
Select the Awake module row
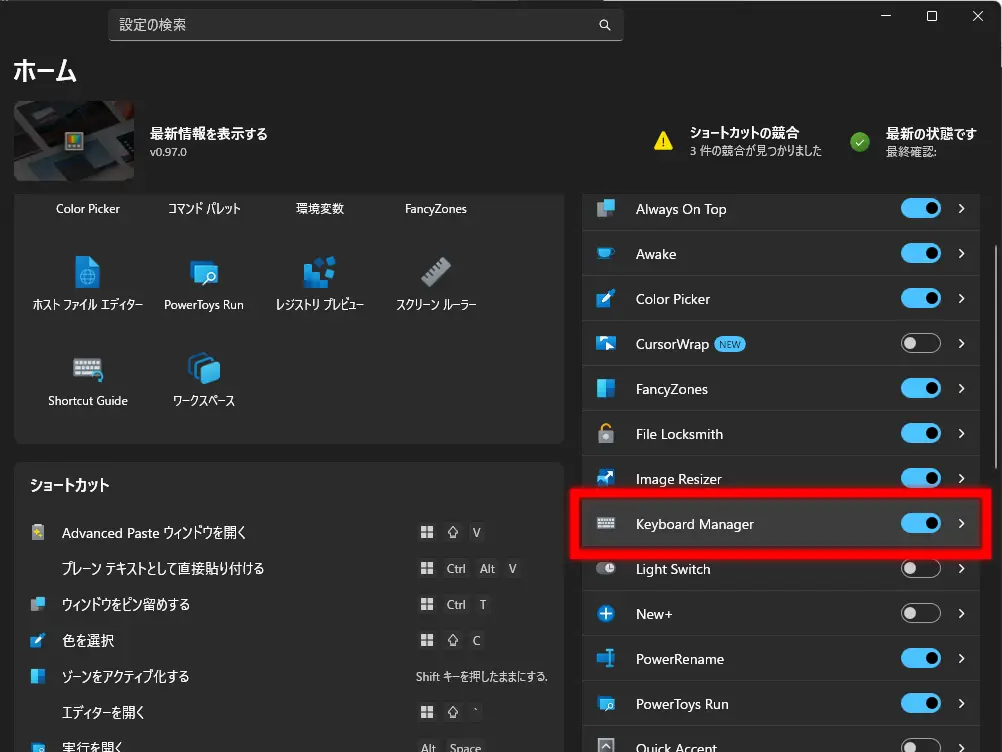740,254
